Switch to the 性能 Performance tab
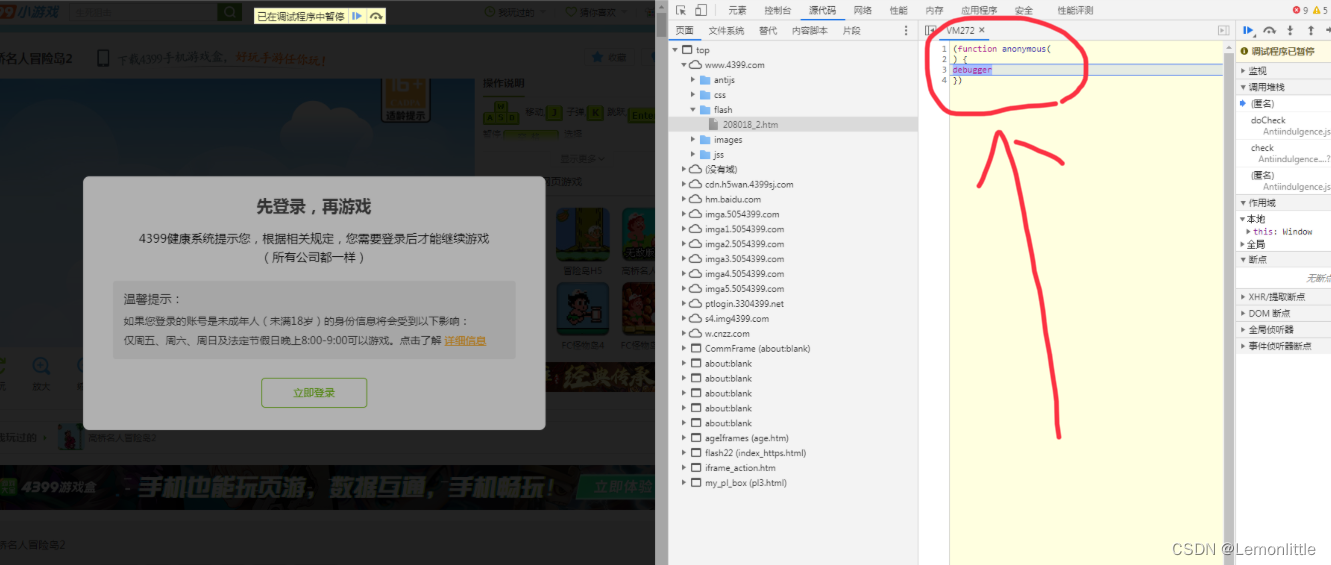Image resolution: width=1331 pixels, height=565 pixels. pos(899,10)
